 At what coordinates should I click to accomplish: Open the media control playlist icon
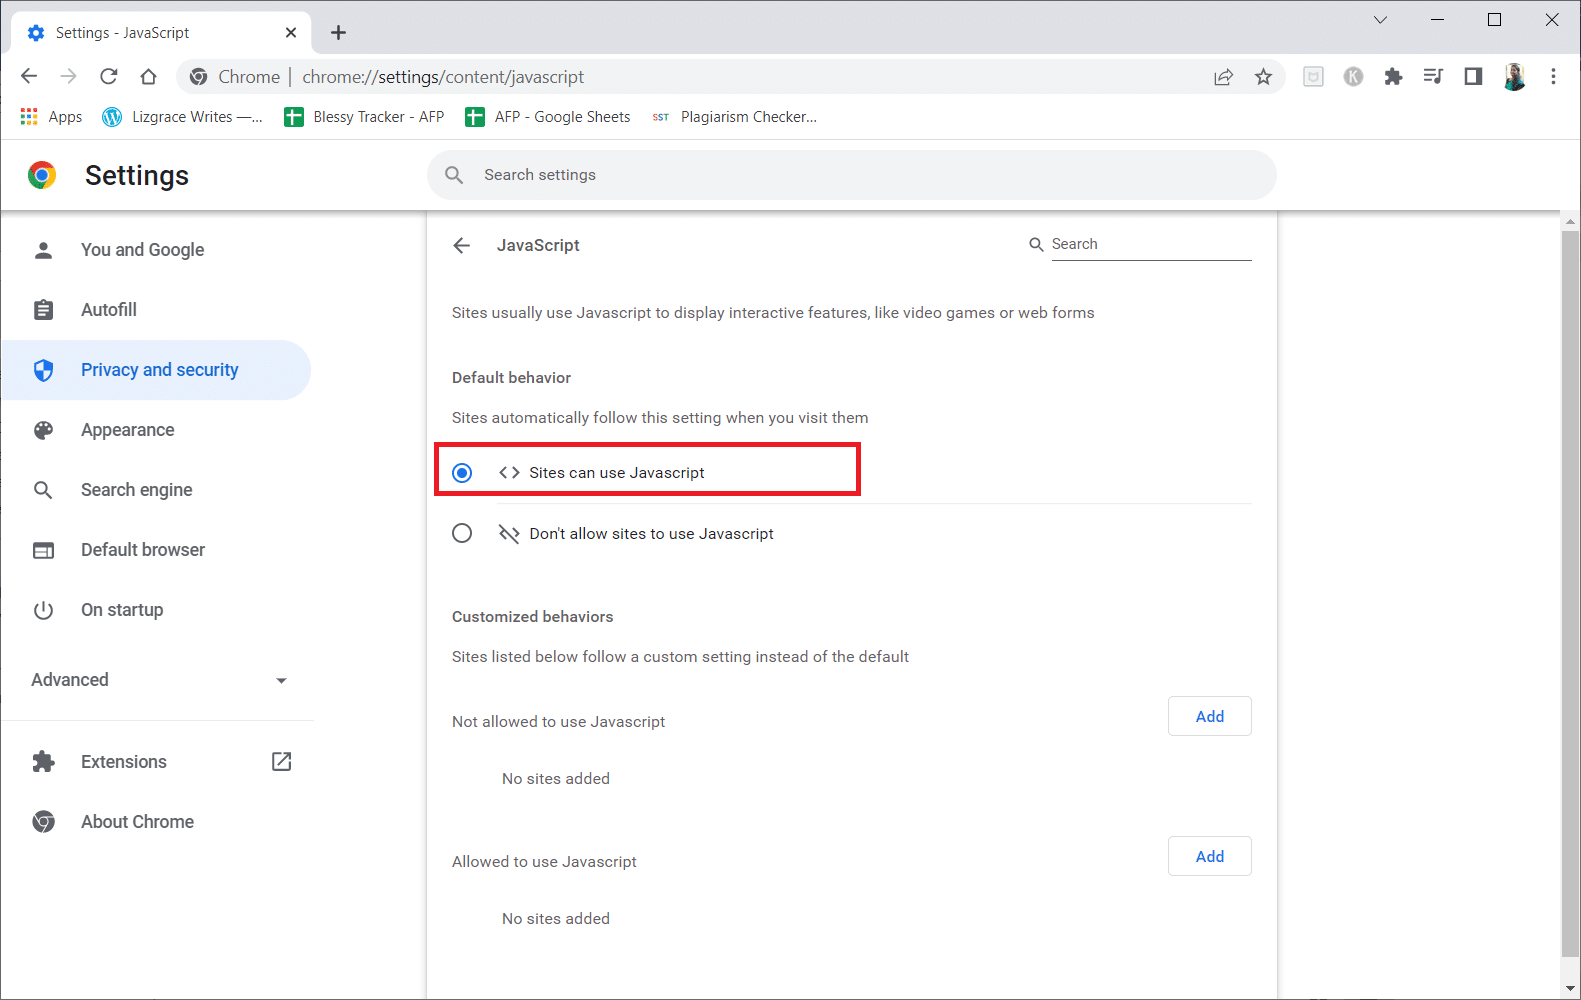[x=1433, y=77]
